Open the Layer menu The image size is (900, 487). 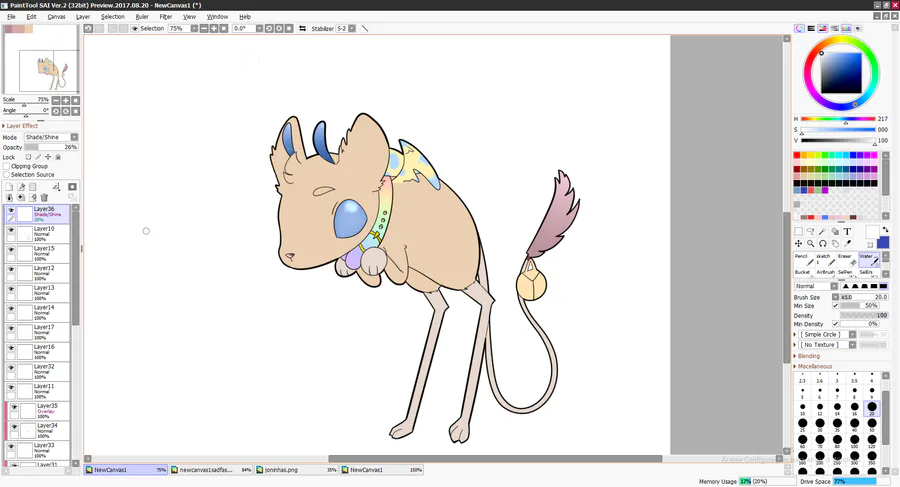click(83, 17)
